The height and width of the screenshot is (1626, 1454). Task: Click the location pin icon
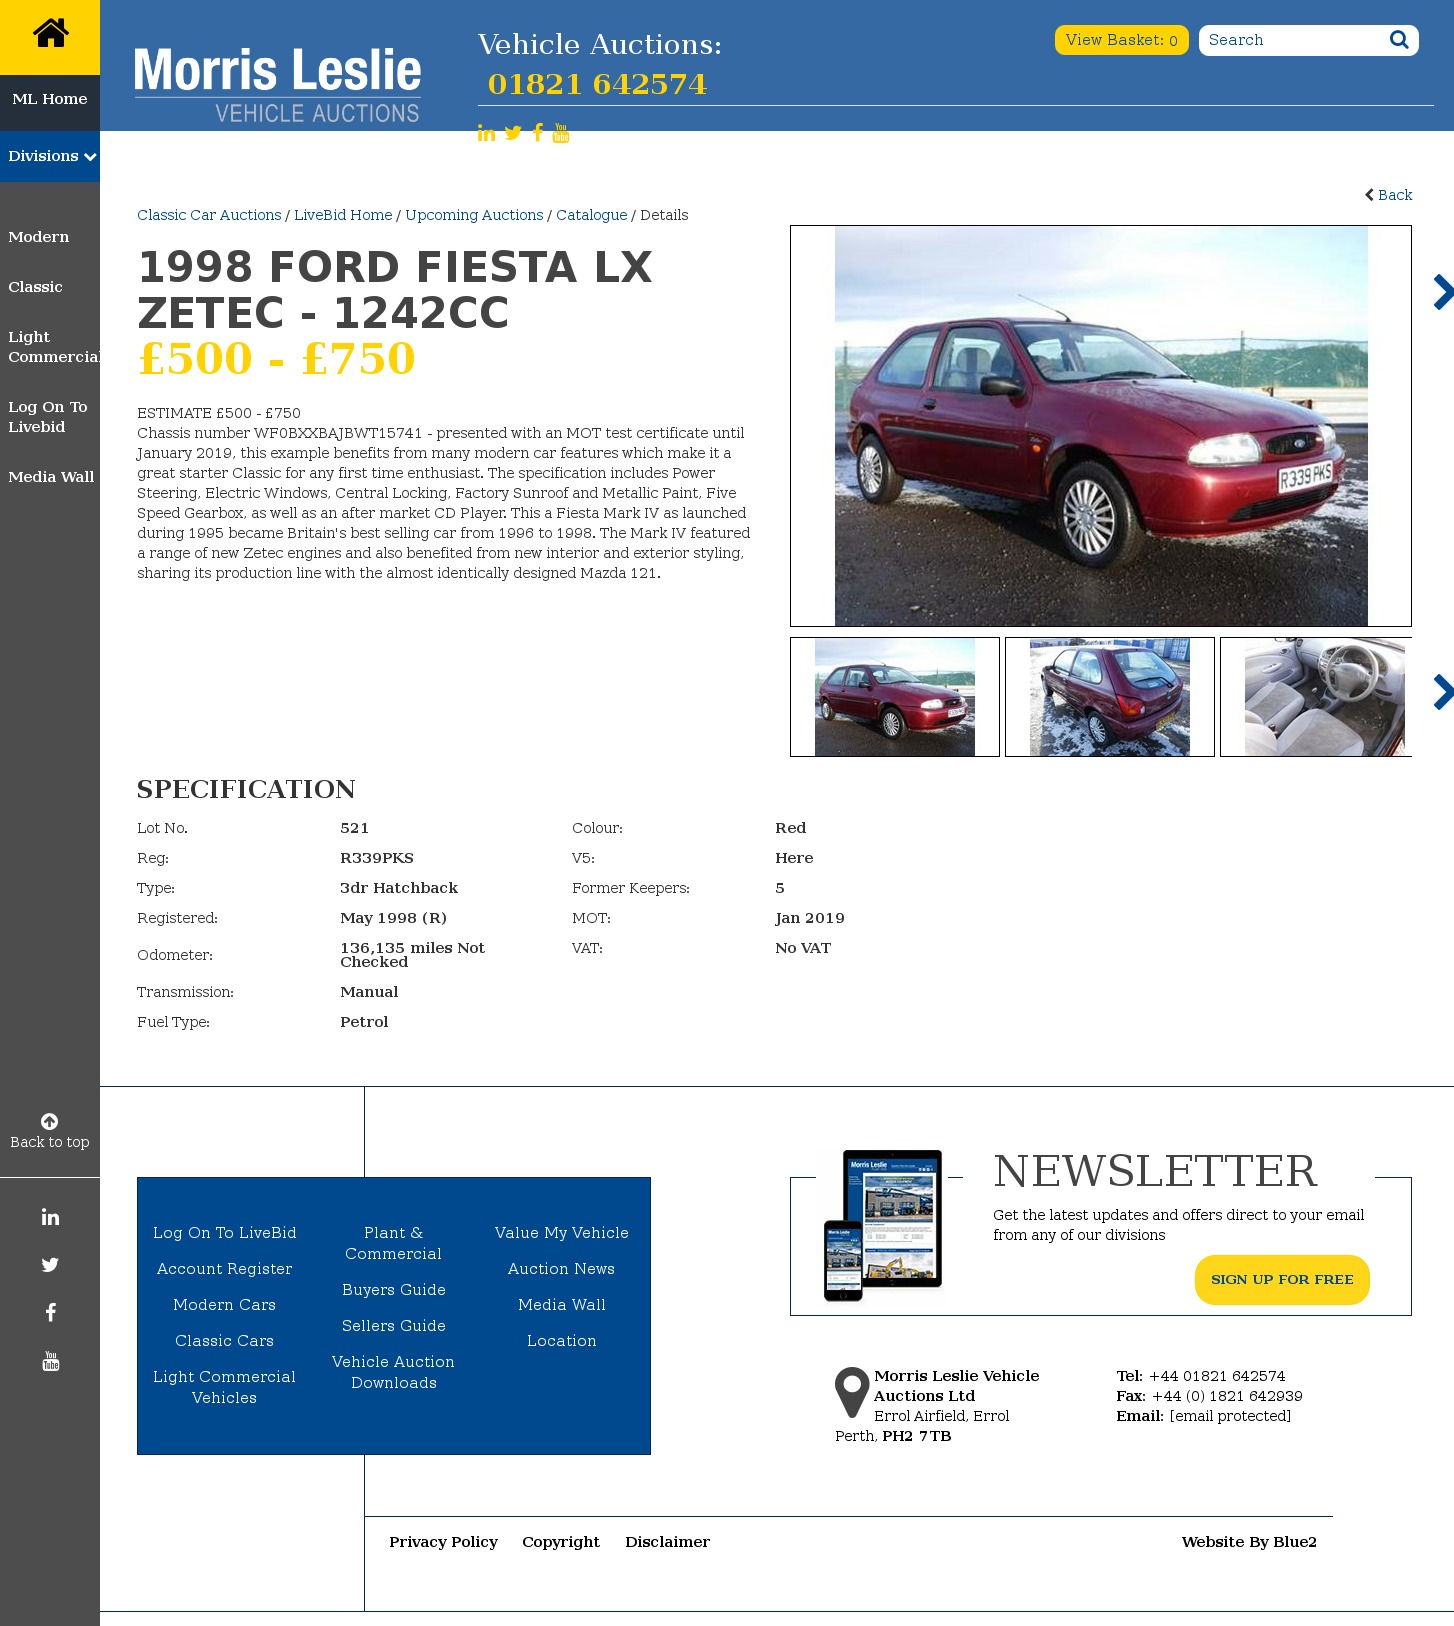coord(852,1392)
